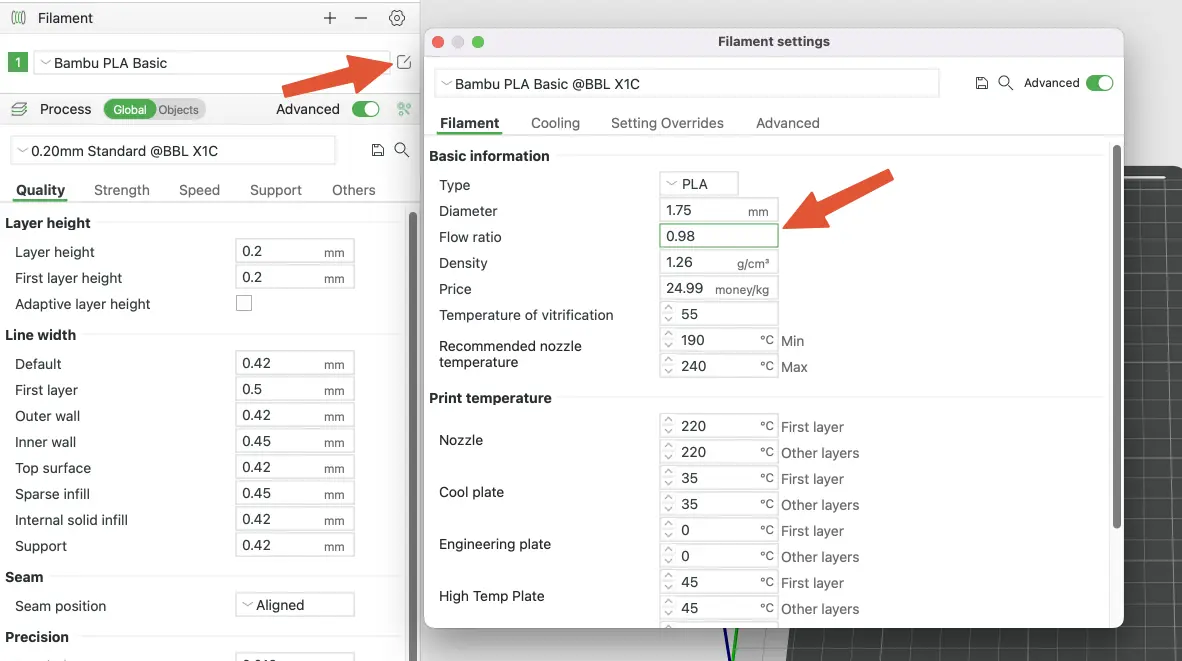This screenshot has width=1182, height=661.
Task: Adjust Engineering plate Other layers temperature stepper
Action: [x=668, y=556]
